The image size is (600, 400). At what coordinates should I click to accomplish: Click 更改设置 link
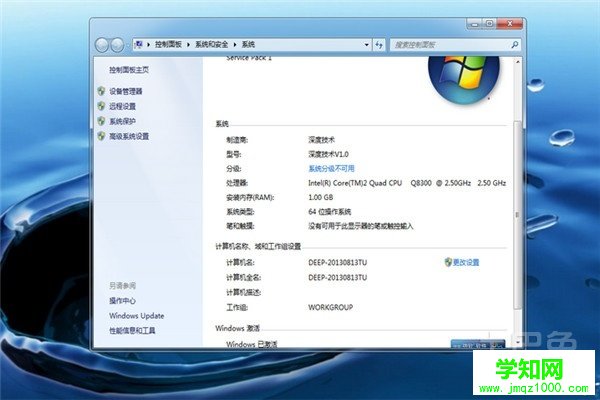tap(466, 262)
